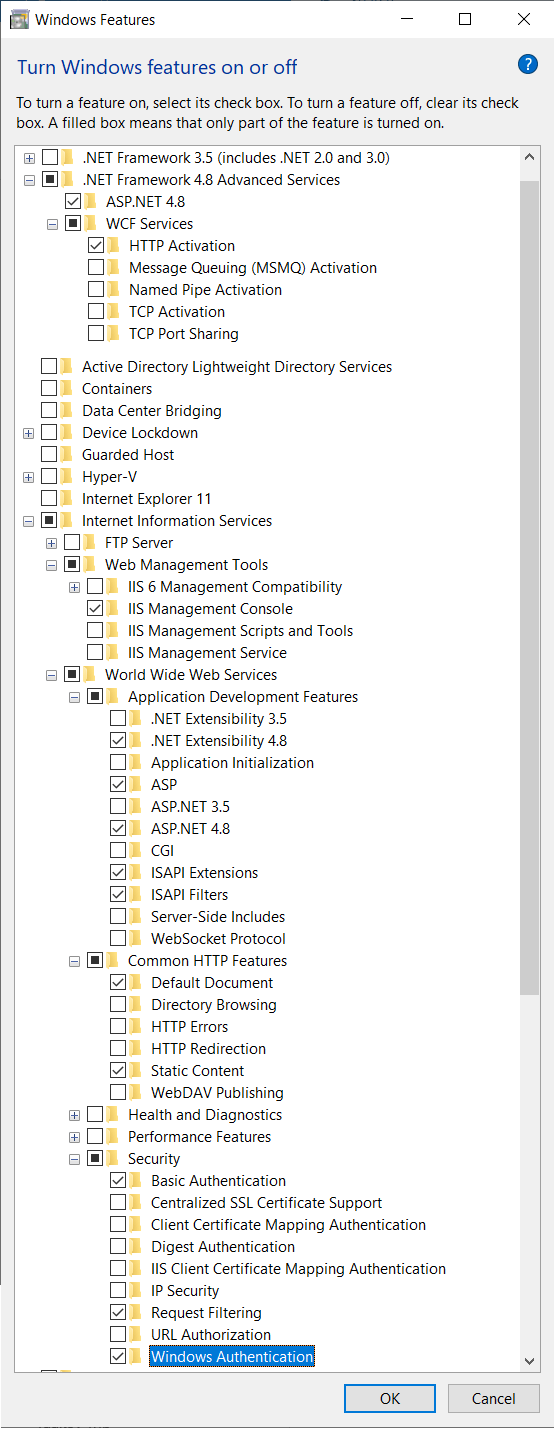The height and width of the screenshot is (1432, 554).
Task: Click the folder icon beside FTP Server
Action: coord(91,543)
